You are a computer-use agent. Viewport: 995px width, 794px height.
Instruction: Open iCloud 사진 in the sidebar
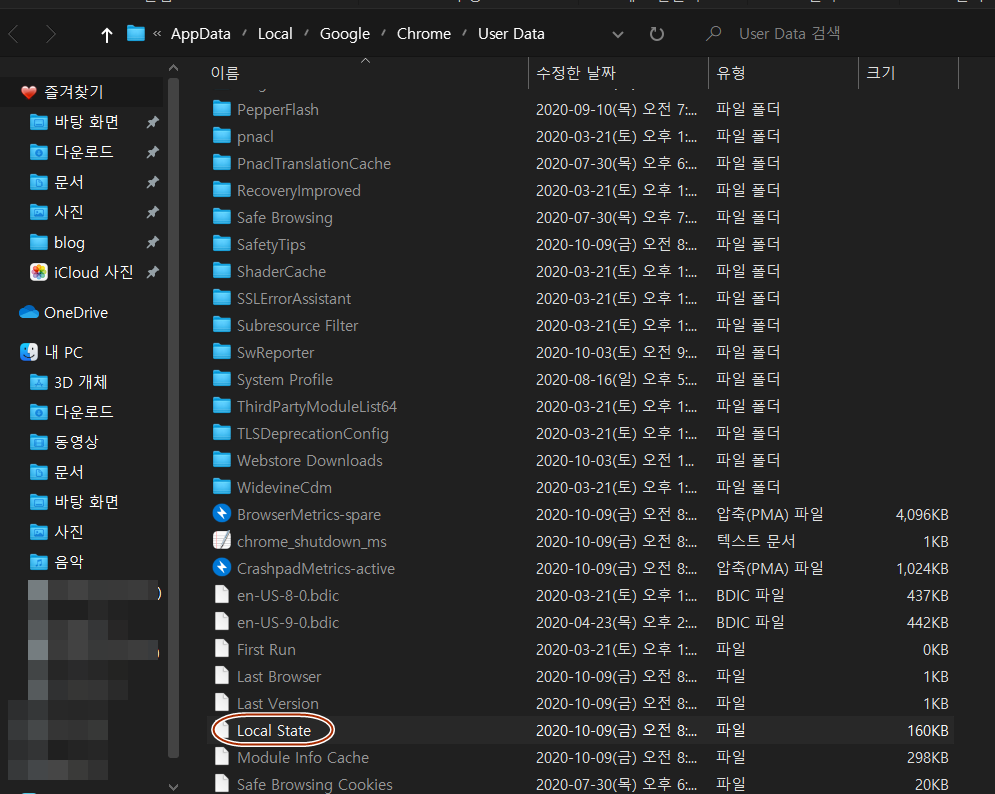93,272
